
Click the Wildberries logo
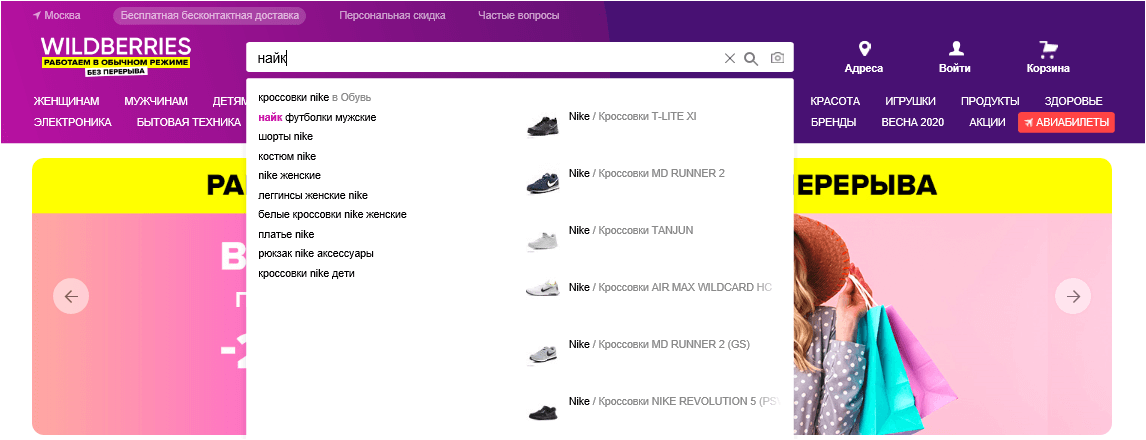[x=116, y=55]
